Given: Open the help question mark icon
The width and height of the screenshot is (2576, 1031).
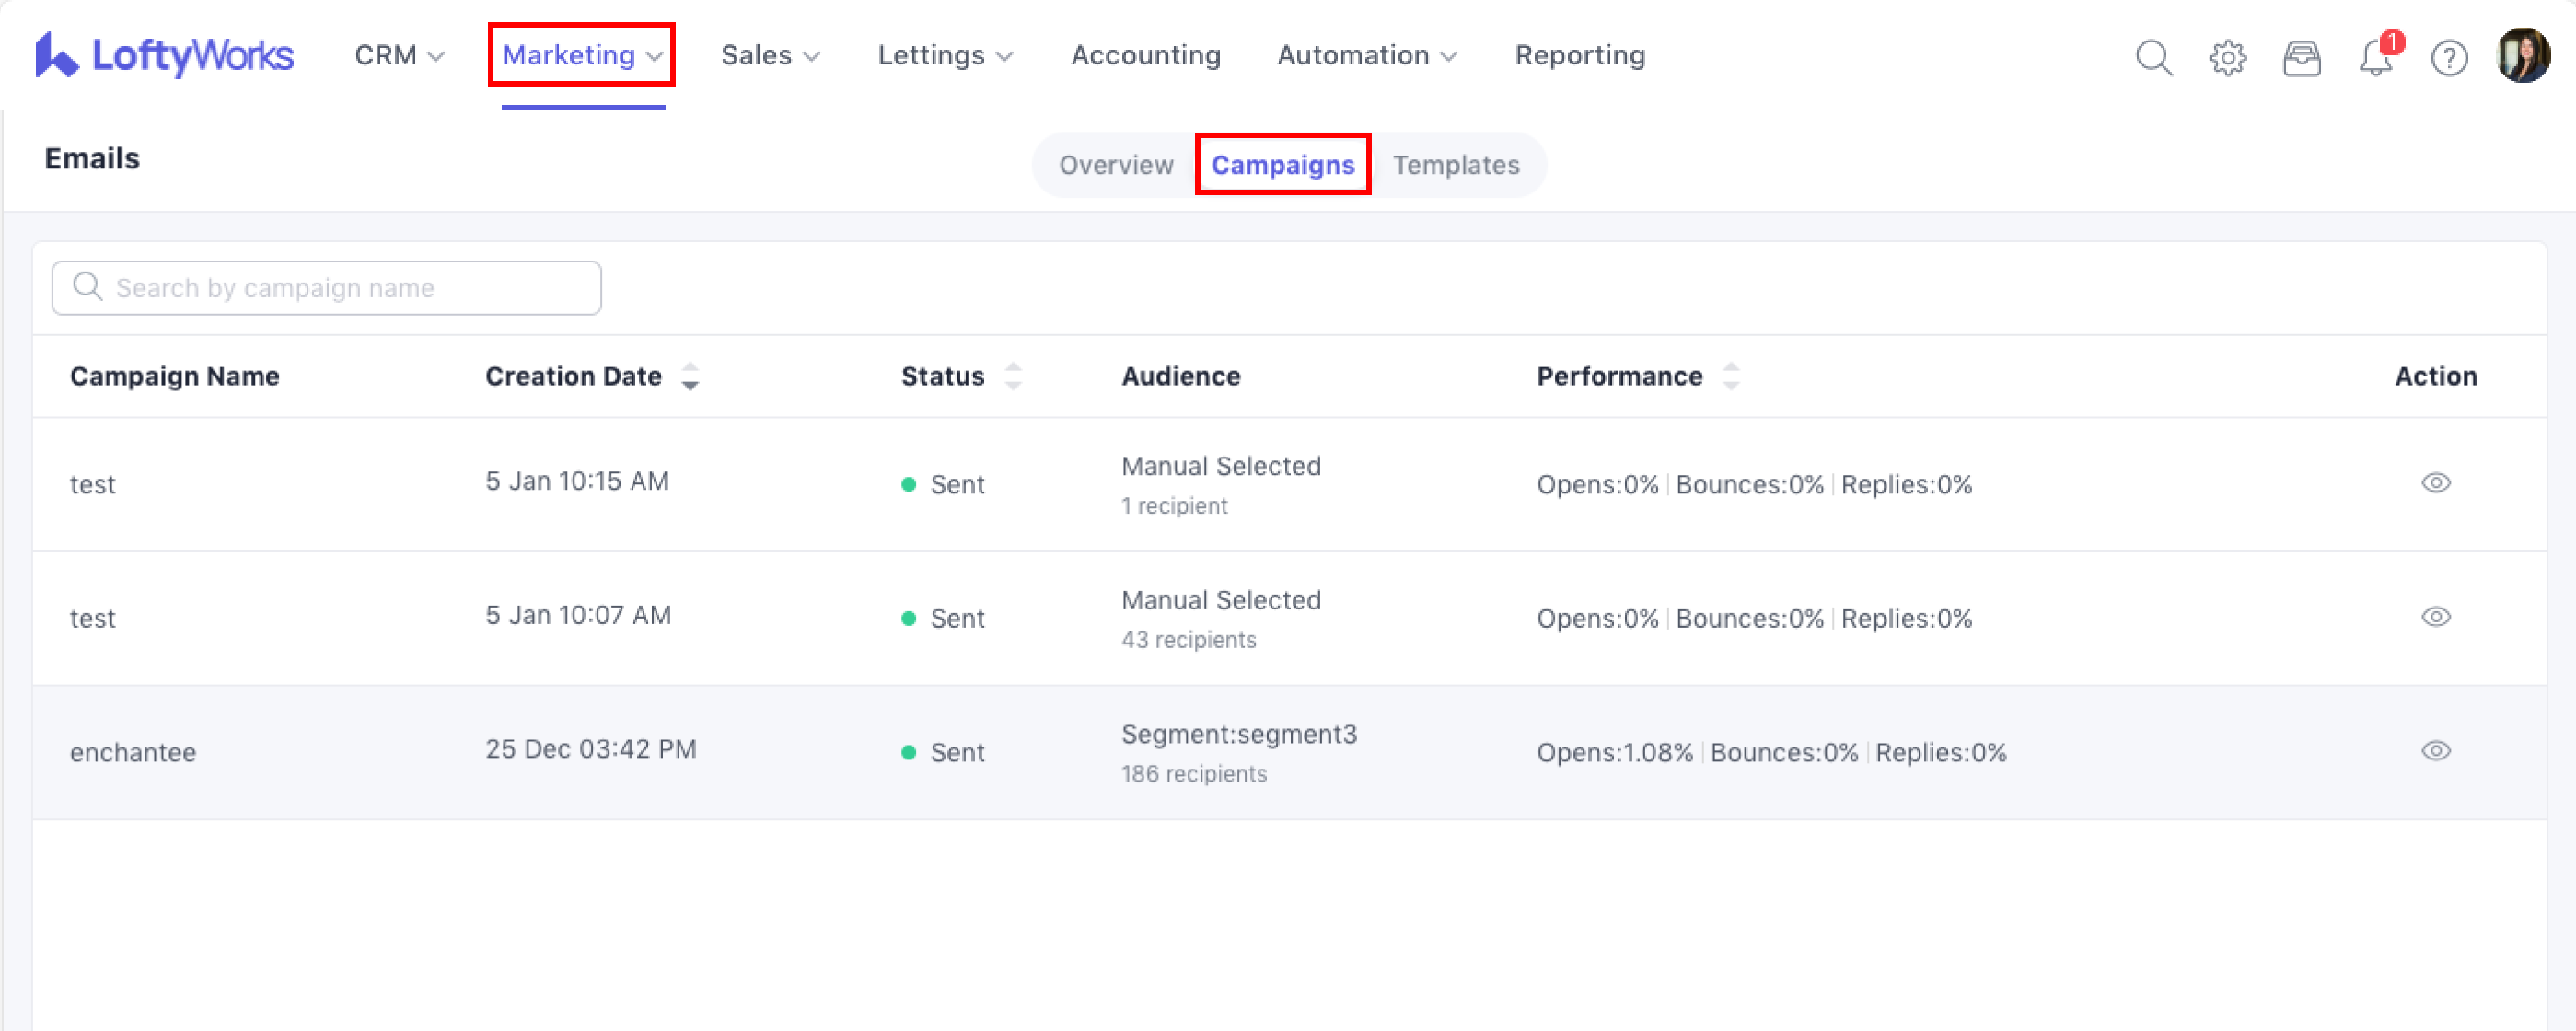Looking at the screenshot, I should click(x=2449, y=58).
